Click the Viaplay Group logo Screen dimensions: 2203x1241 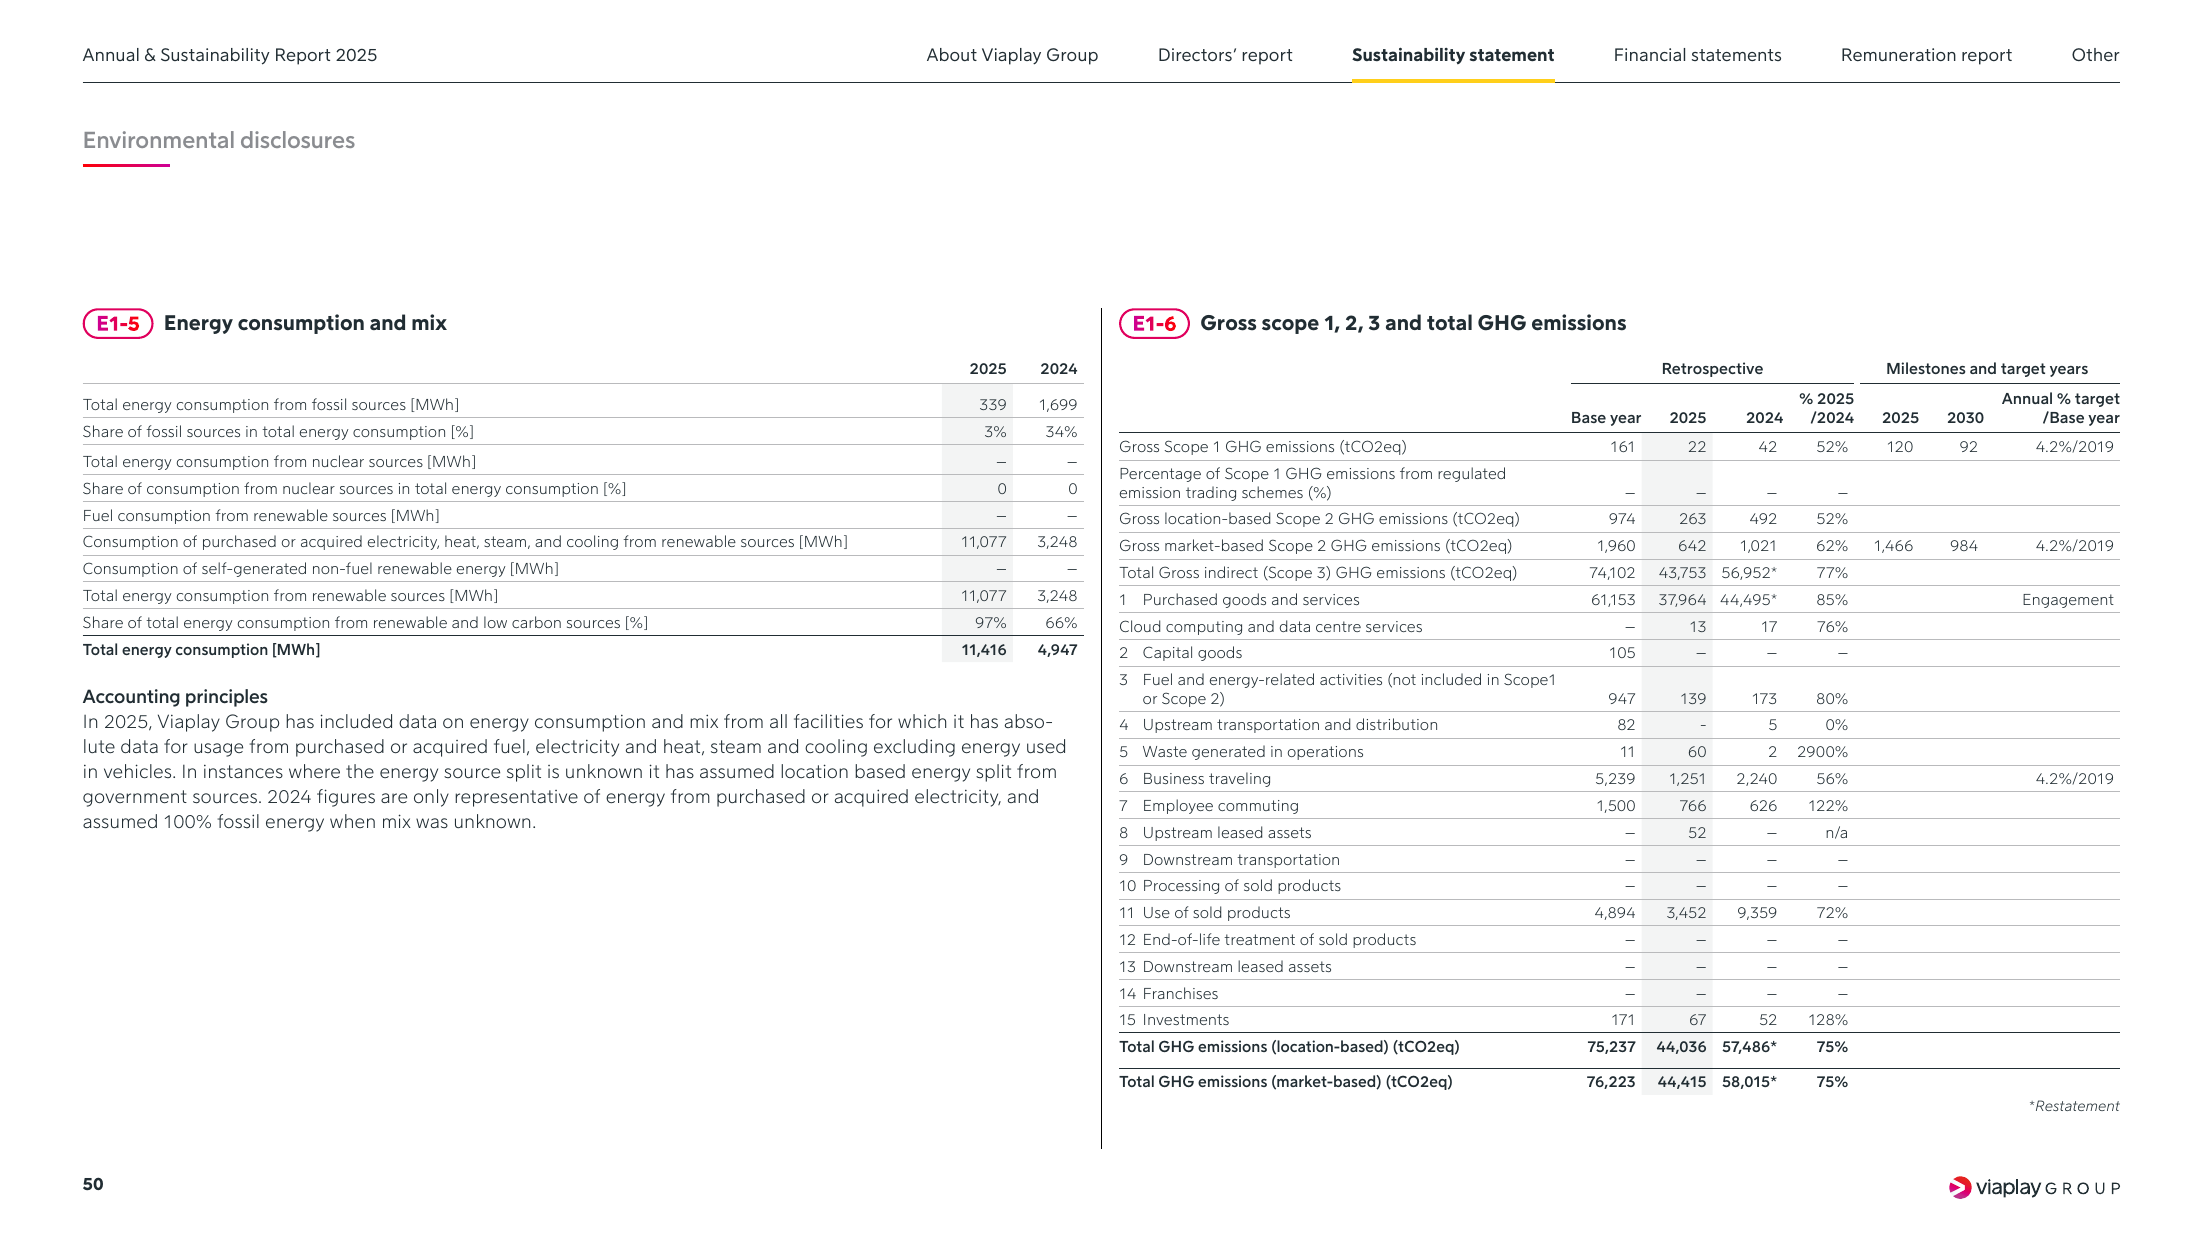[x=2034, y=1188]
